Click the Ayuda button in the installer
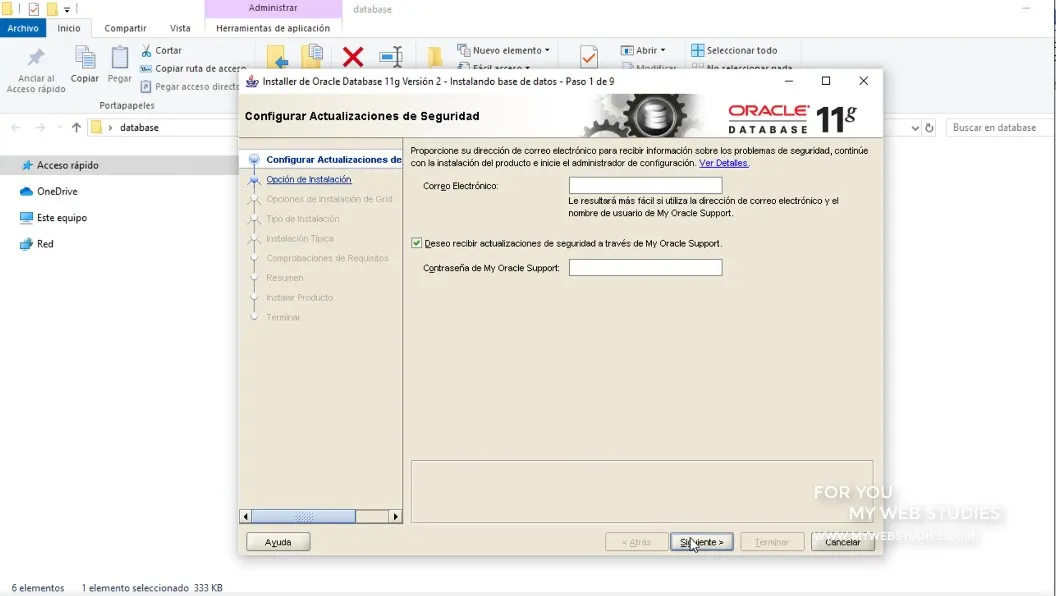 pyautogui.click(x=278, y=541)
